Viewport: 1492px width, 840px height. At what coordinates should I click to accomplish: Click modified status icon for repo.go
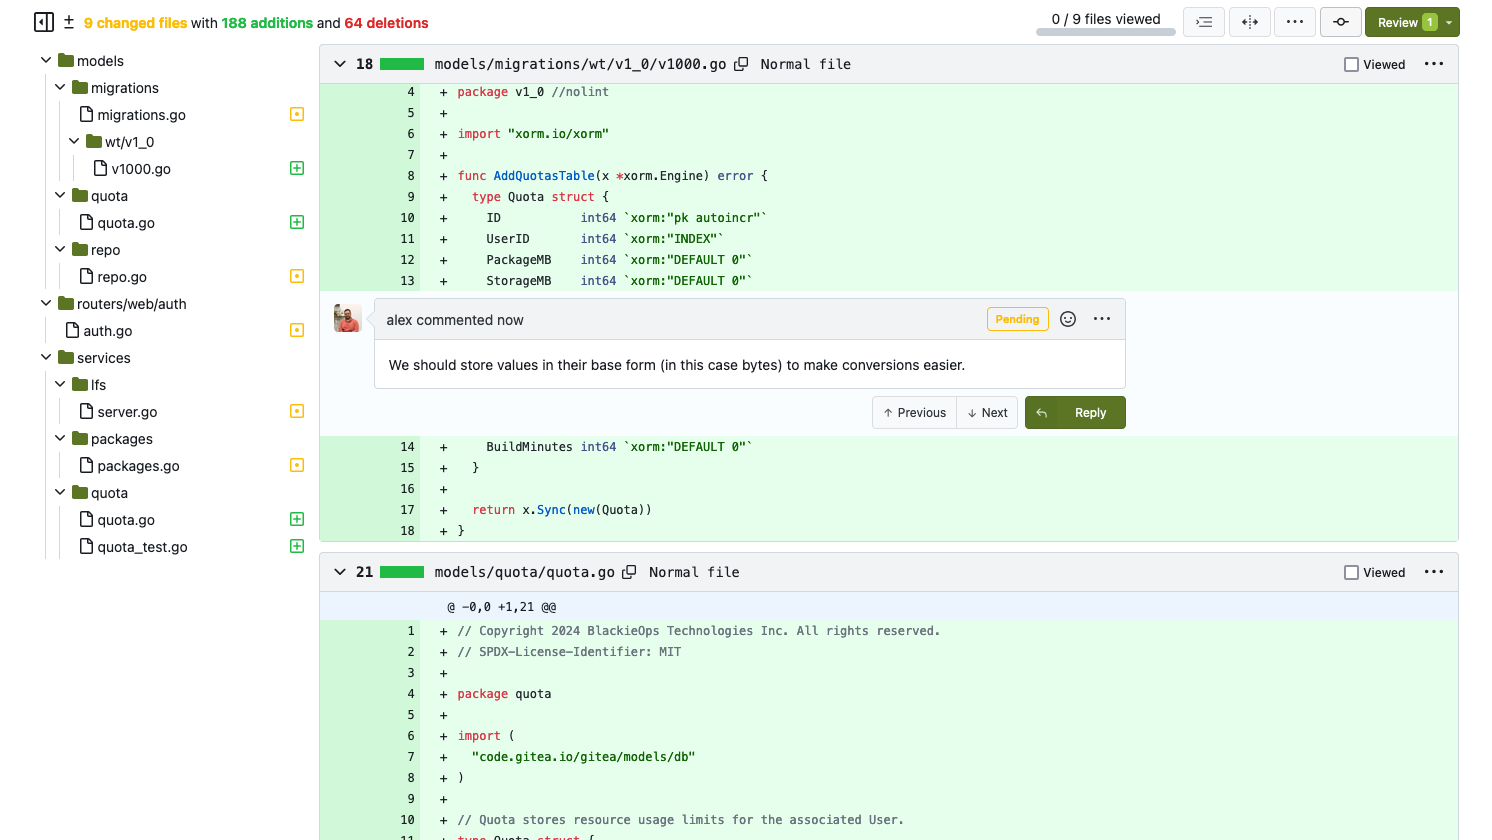point(297,276)
